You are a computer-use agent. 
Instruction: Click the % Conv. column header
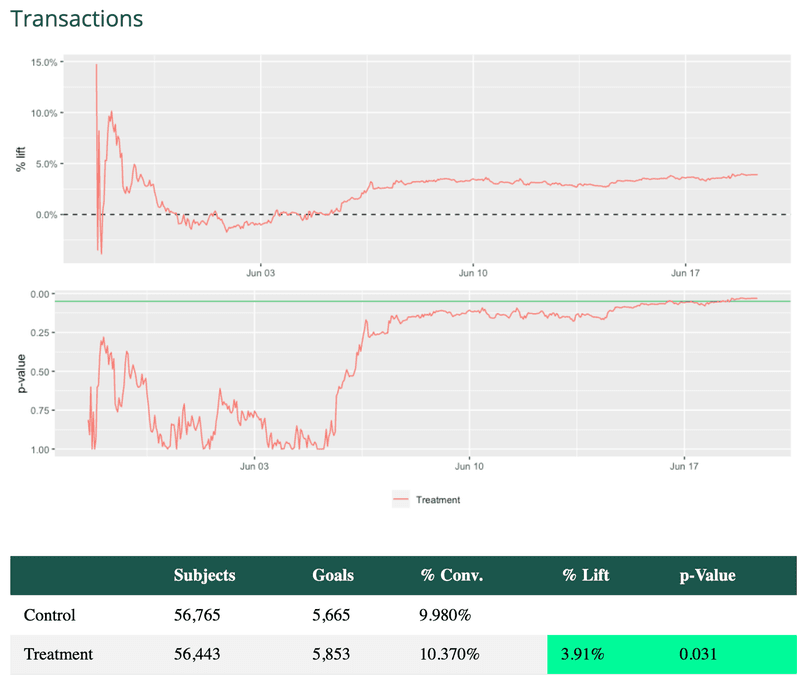(x=451, y=575)
